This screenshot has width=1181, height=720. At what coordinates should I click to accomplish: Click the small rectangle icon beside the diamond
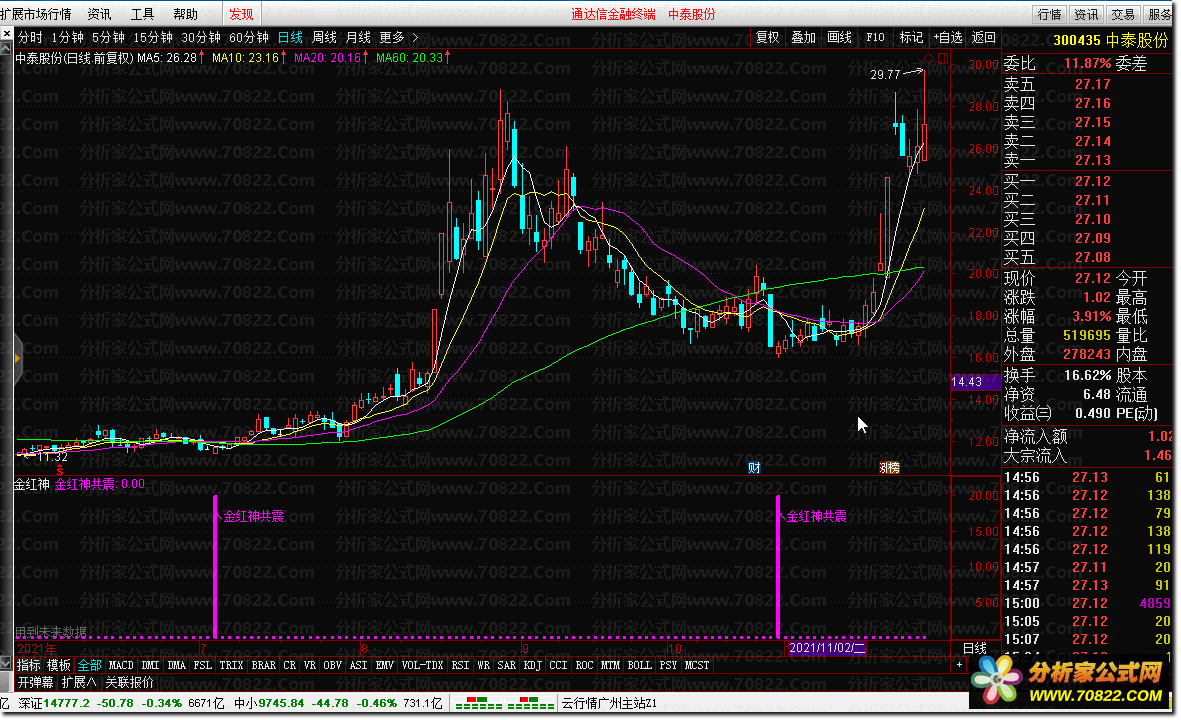[x=943, y=58]
